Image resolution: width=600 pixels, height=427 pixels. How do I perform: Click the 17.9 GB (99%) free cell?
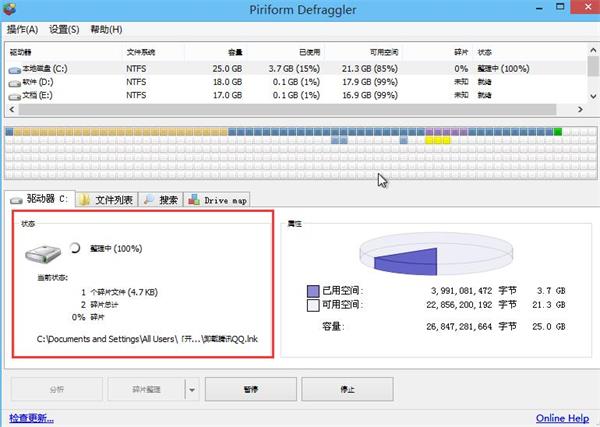click(x=370, y=82)
